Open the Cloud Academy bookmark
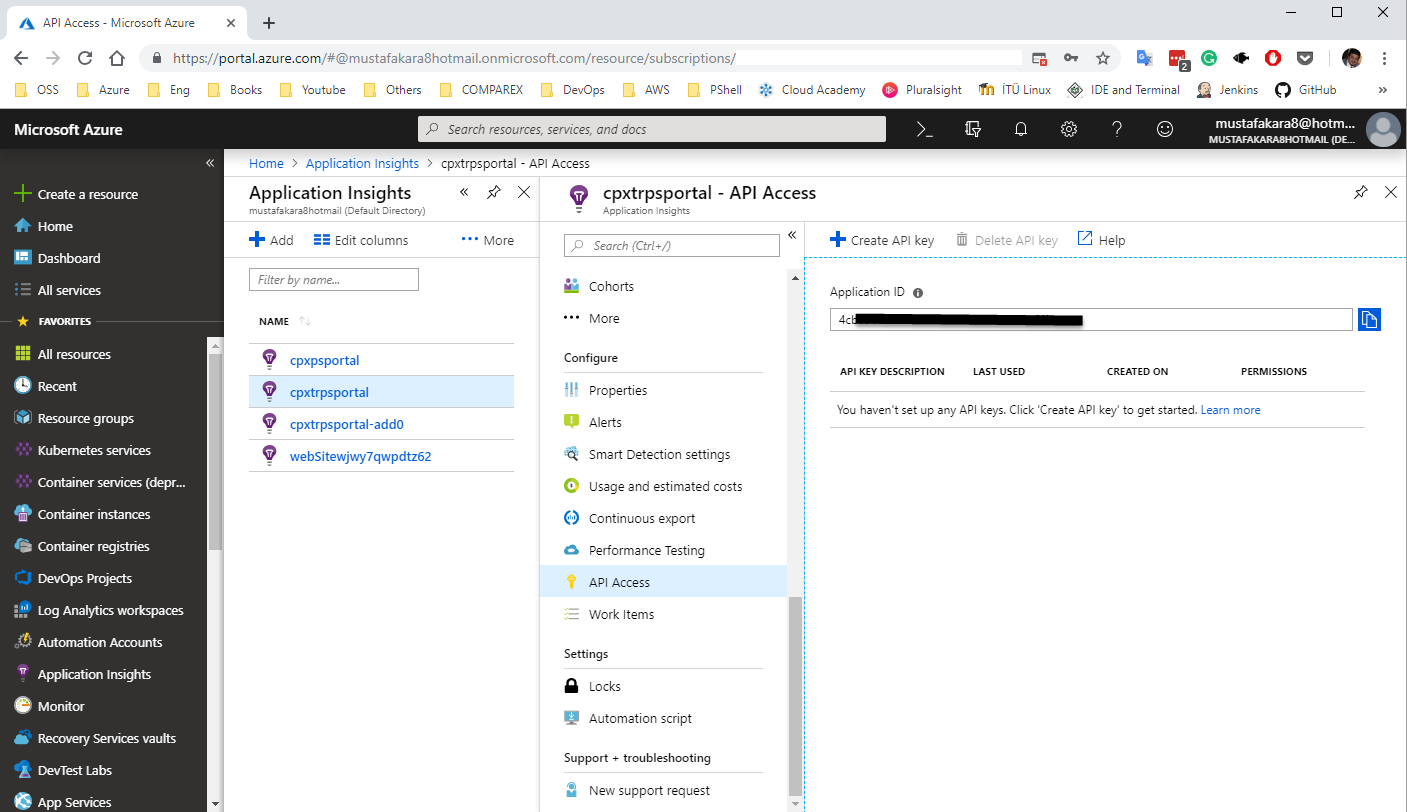Viewport: 1407px width, 812px height. (x=812, y=89)
